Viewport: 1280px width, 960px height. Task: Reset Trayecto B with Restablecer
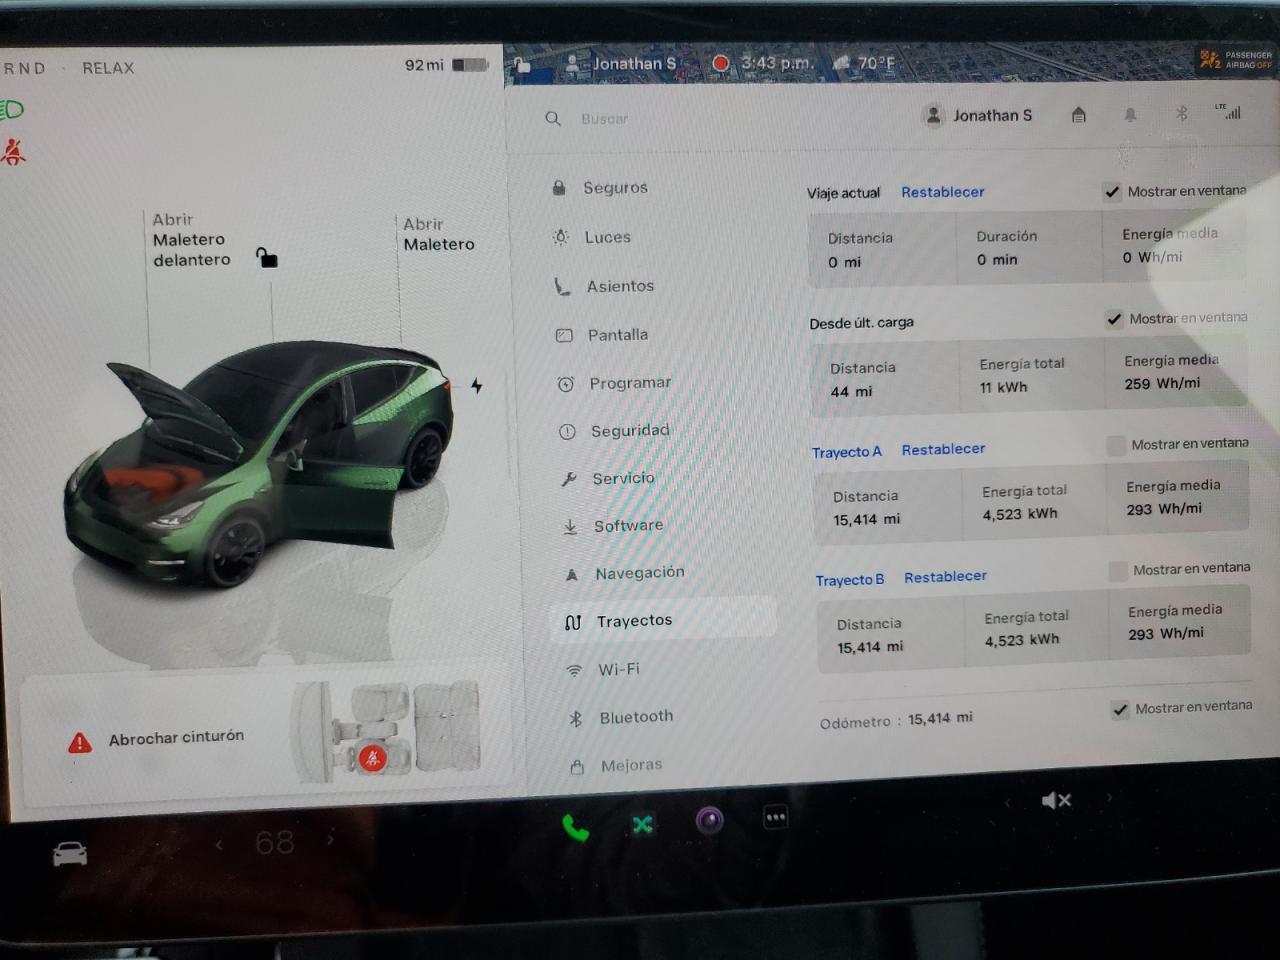point(945,577)
